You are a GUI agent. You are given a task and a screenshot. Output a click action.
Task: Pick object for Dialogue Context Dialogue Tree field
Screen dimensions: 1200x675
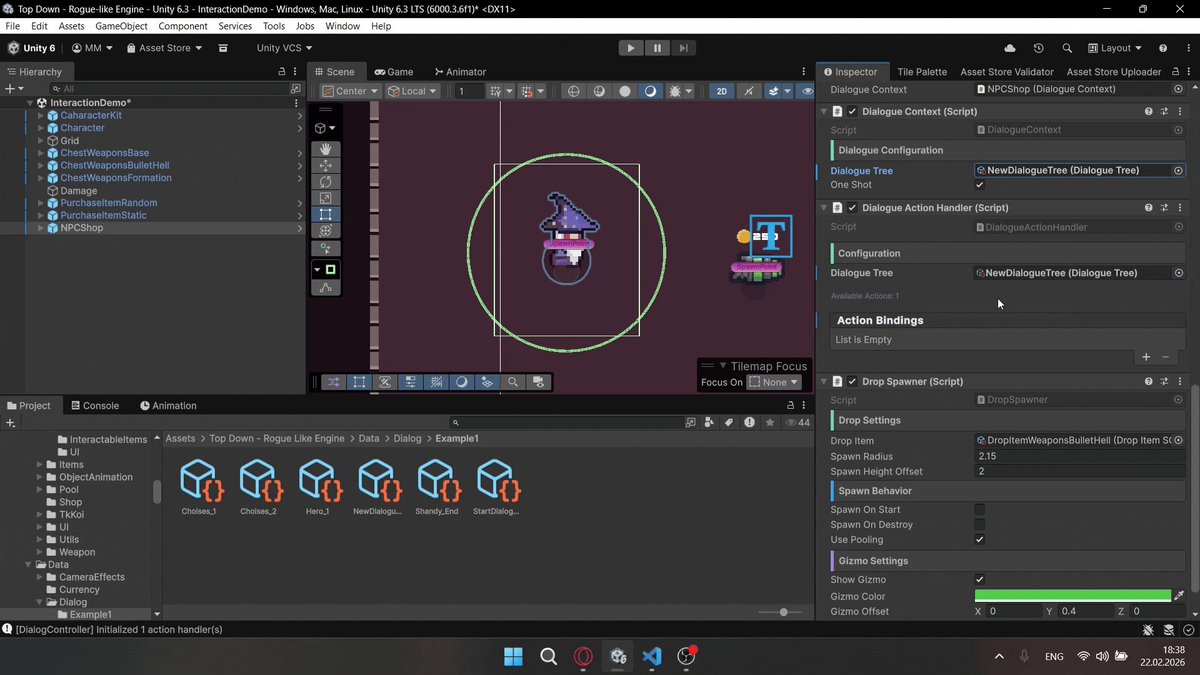pos(1179,171)
